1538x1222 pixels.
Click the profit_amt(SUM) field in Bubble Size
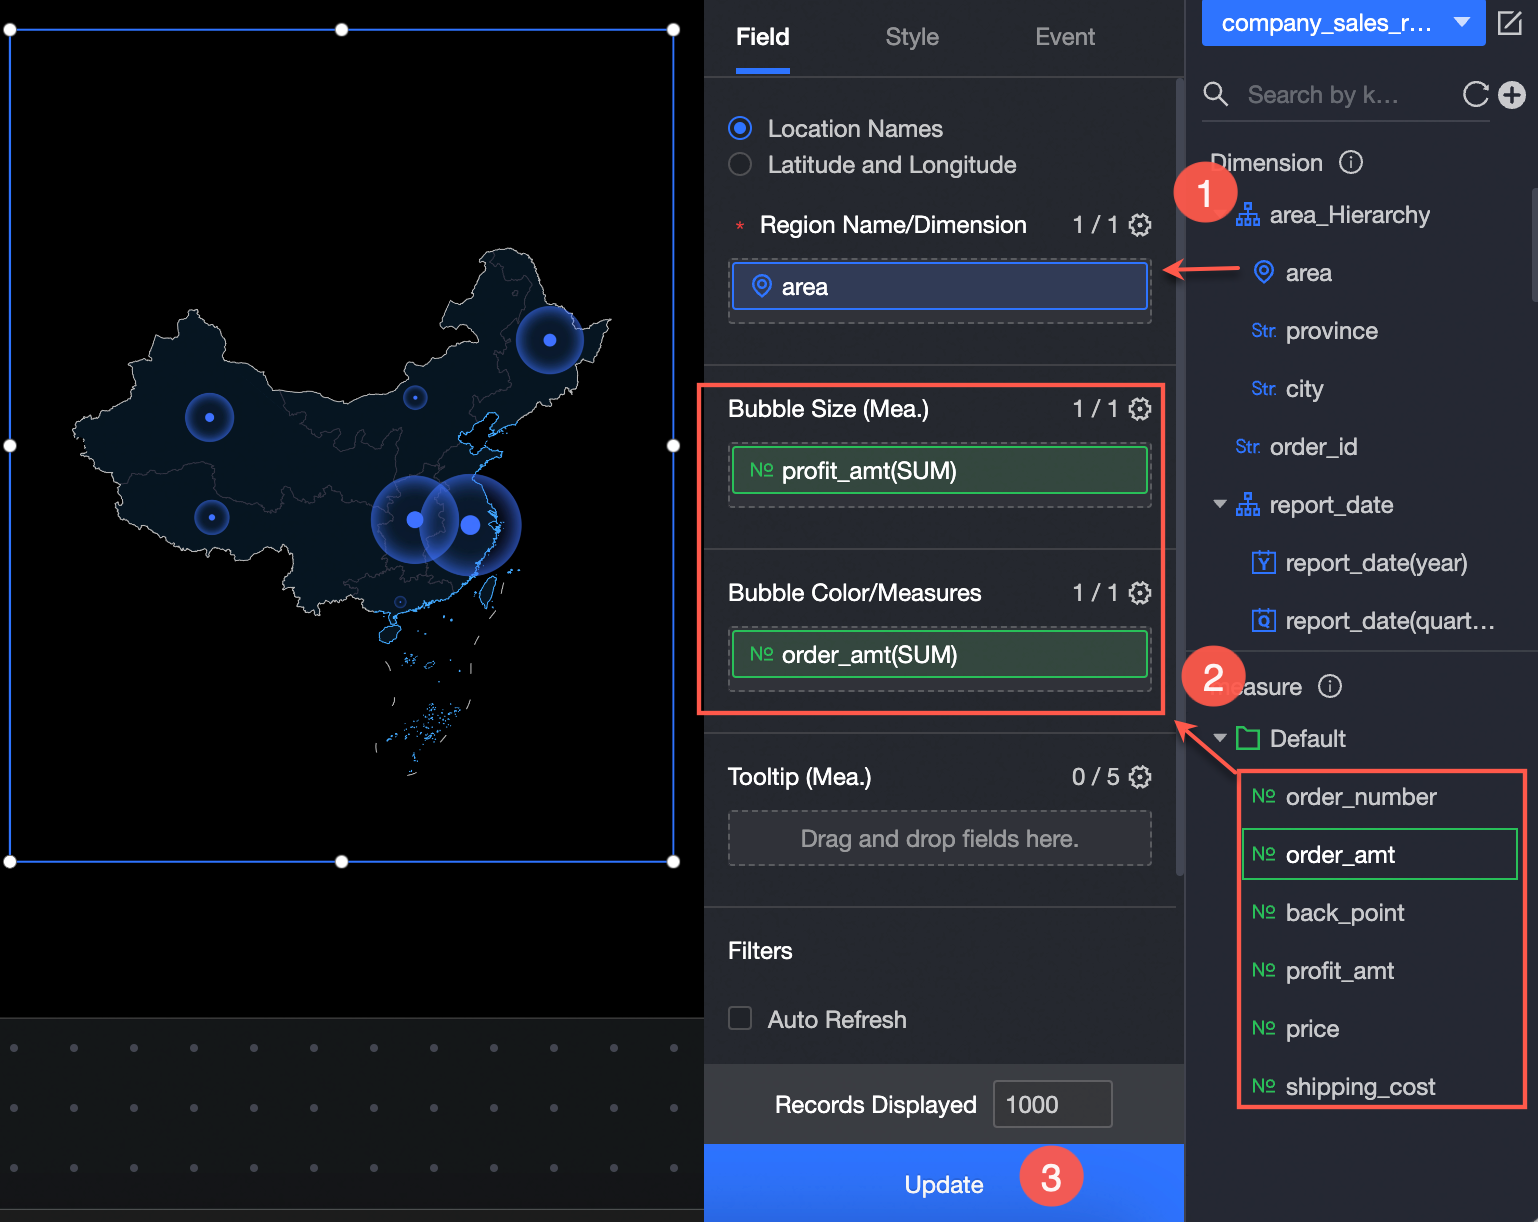(x=940, y=471)
